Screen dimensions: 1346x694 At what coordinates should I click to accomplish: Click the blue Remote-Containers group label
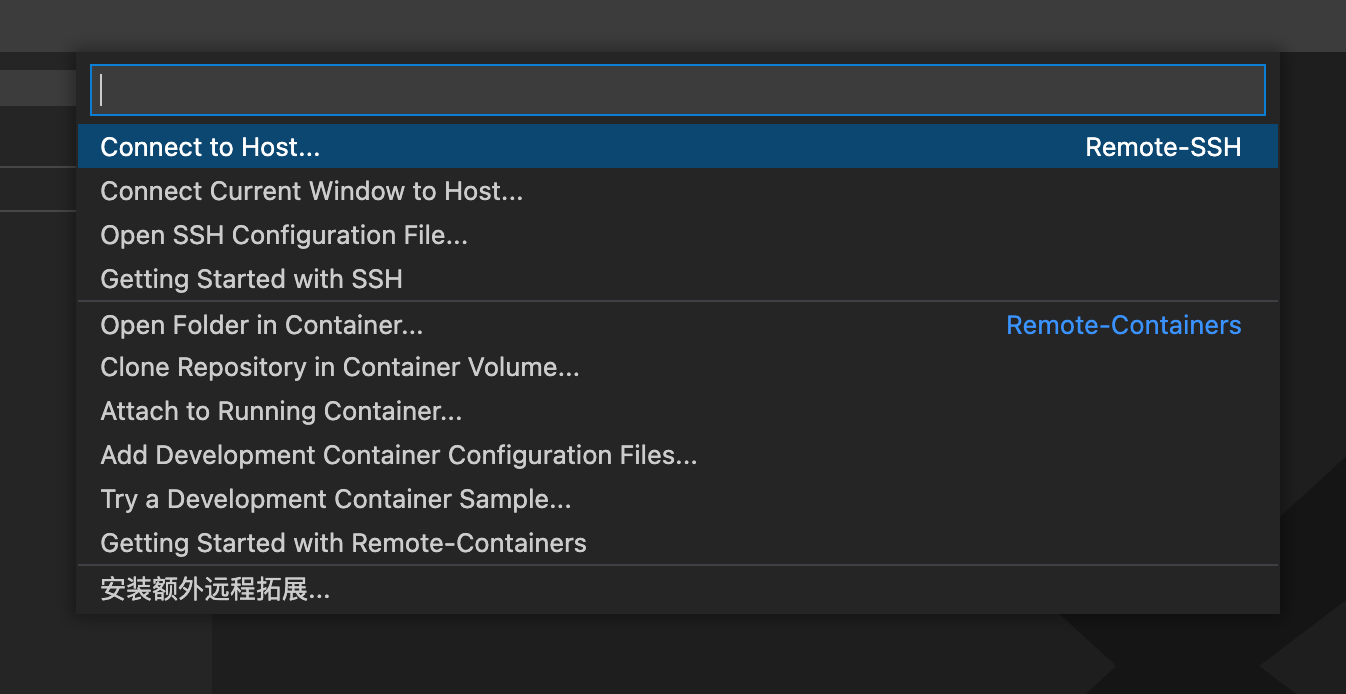coord(1123,325)
